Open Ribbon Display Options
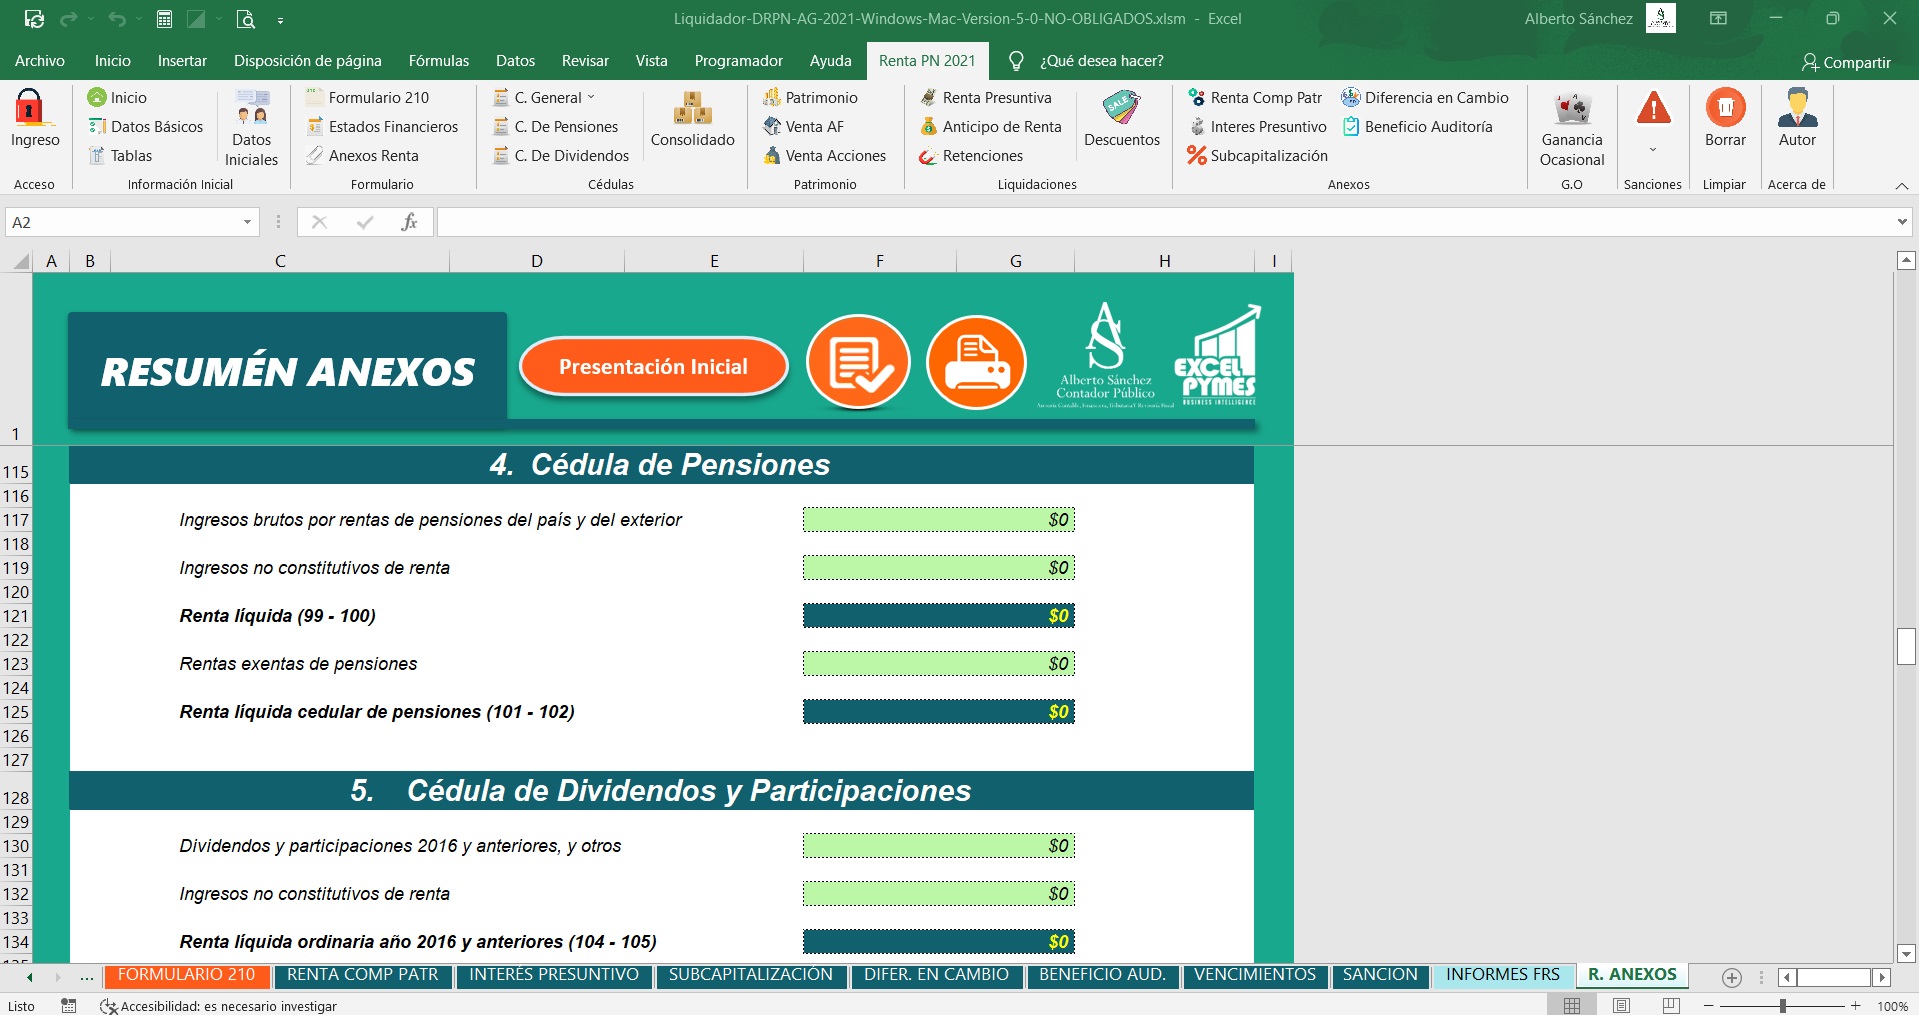The height and width of the screenshot is (1015, 1919). click(x=1718, y=19)
